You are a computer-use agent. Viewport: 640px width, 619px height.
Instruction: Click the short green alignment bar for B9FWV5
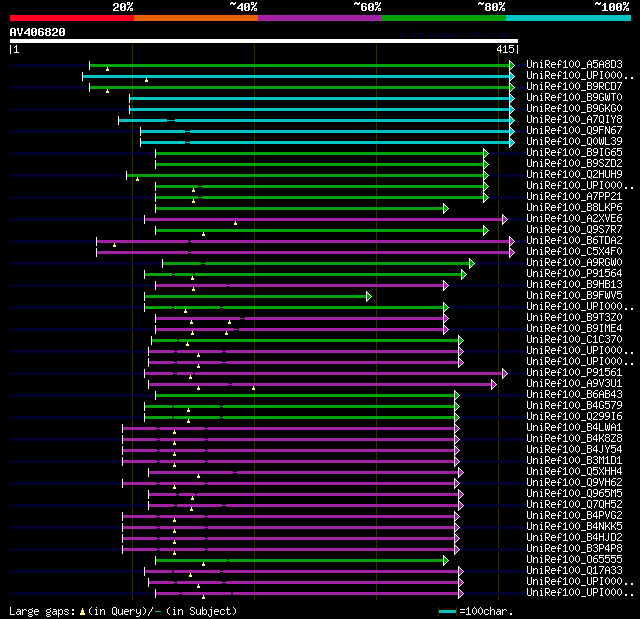tap(256, 296)
